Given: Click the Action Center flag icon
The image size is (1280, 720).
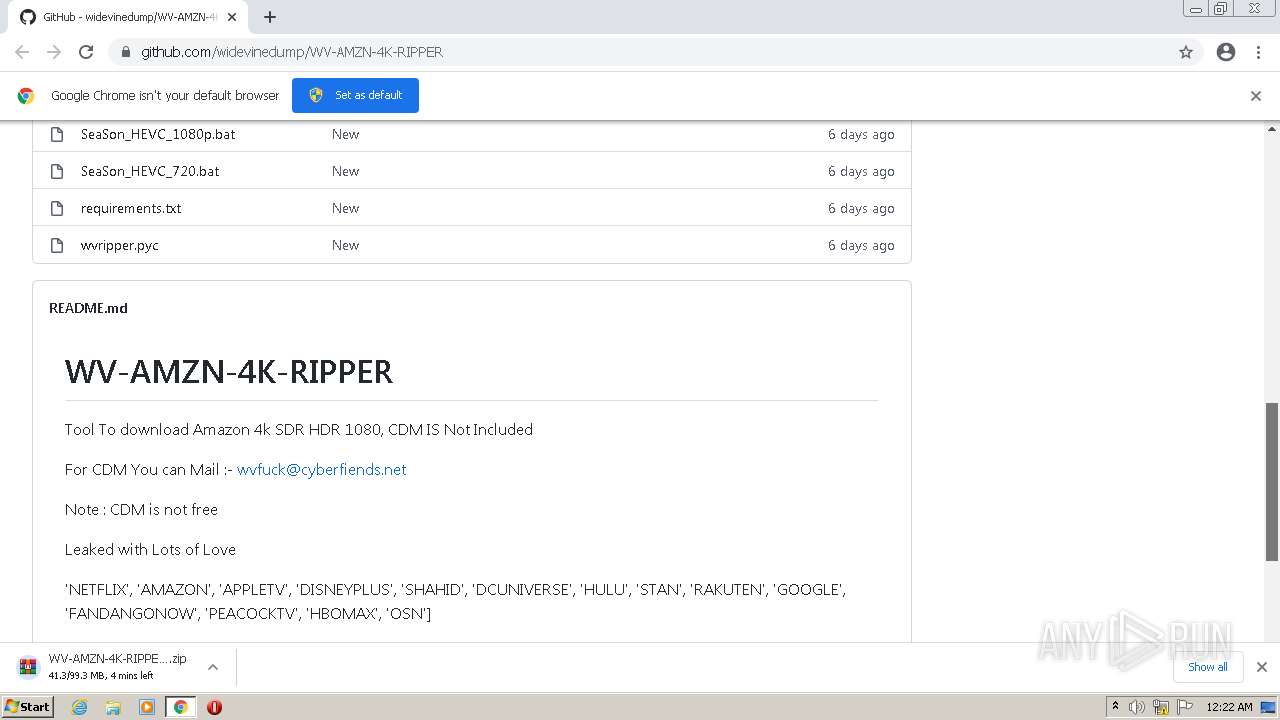Looking at the screenshot, I should pos(1184,707).
